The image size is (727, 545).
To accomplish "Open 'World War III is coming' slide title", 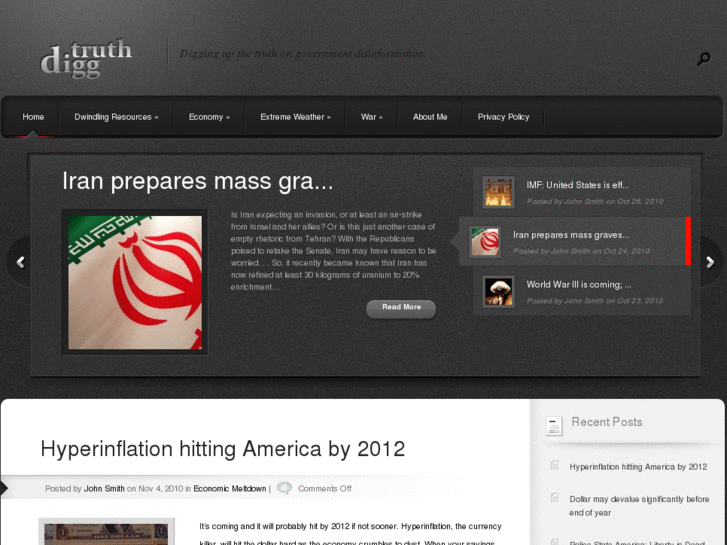I will pyautogui.click(x=579, y=284).
